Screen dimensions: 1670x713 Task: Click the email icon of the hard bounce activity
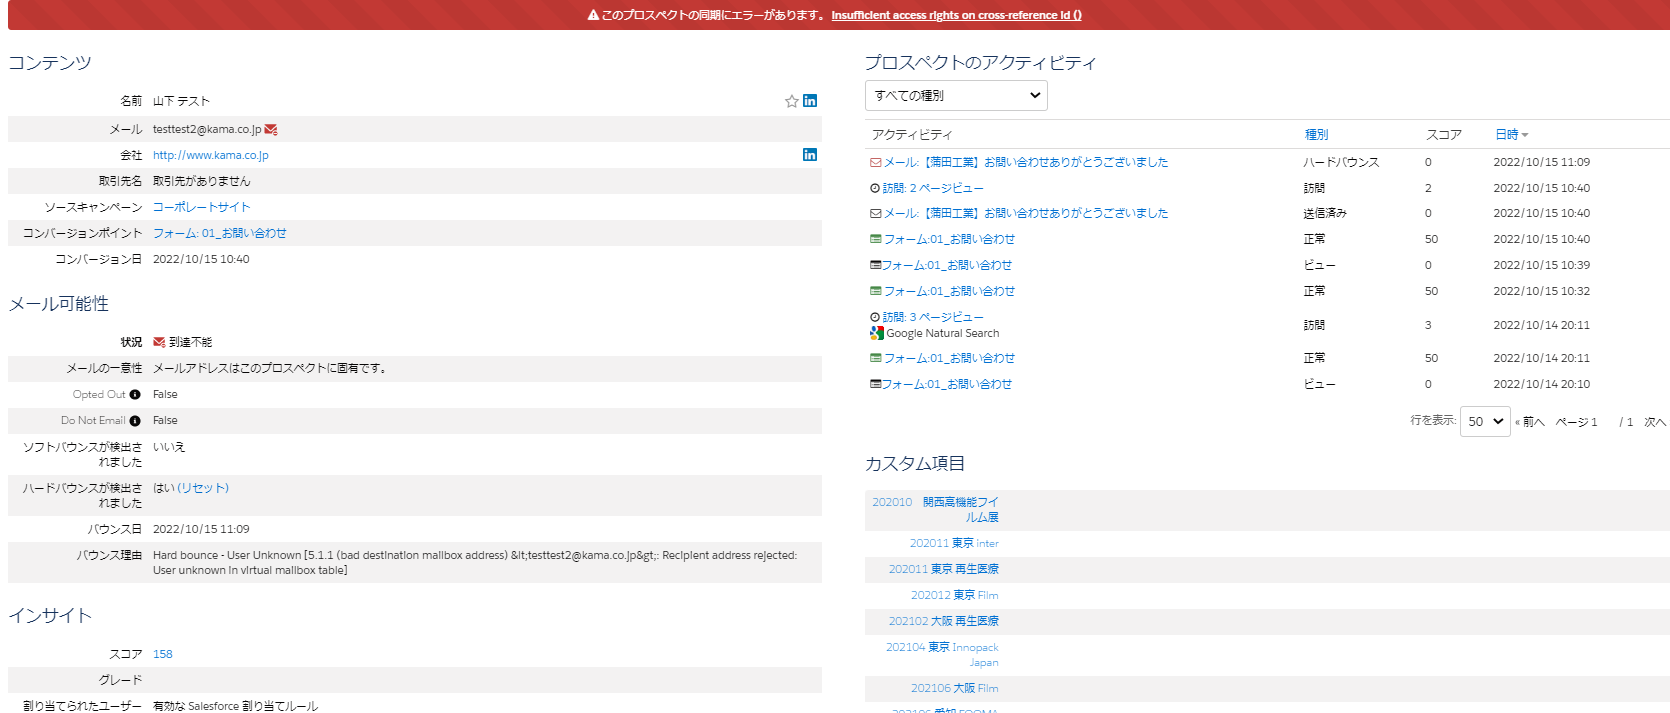click(876, 162)
